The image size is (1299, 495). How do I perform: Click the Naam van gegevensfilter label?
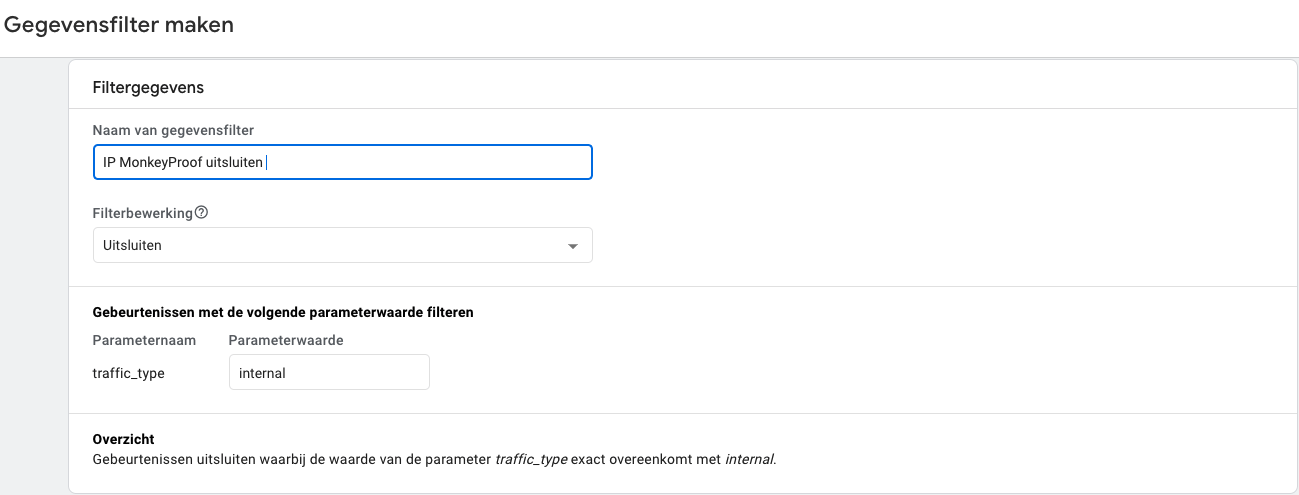(x=173, y=130)
